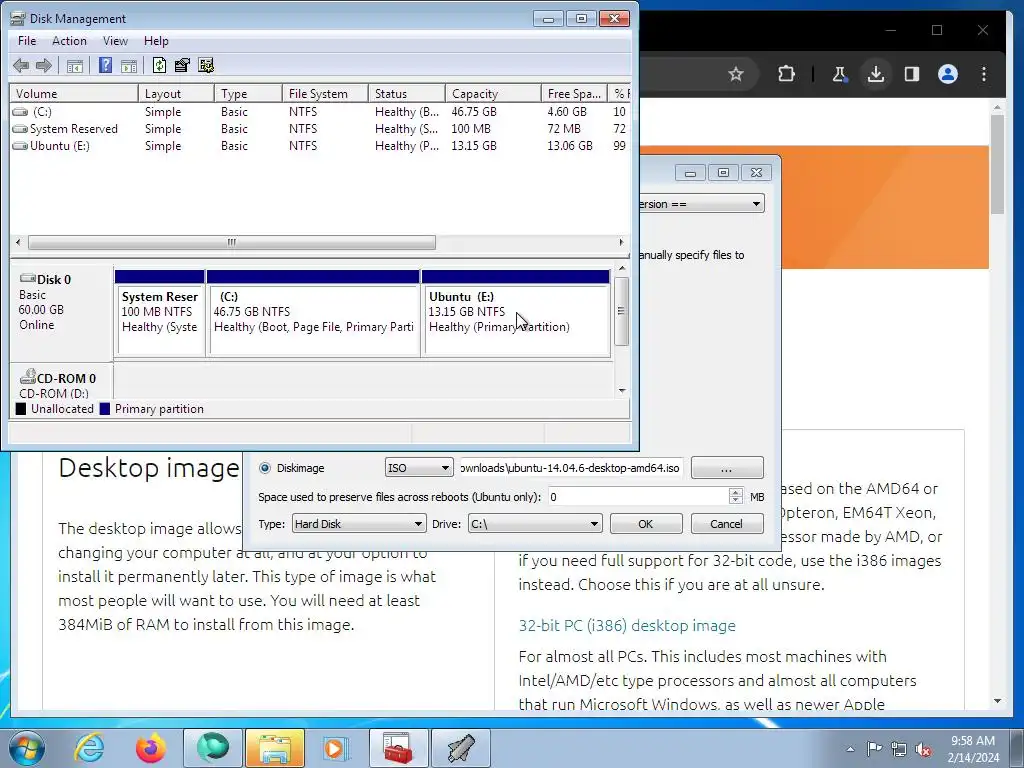
Task: Decrease persistence space with stepper down arrow
Action: click(x=735, y=500)
